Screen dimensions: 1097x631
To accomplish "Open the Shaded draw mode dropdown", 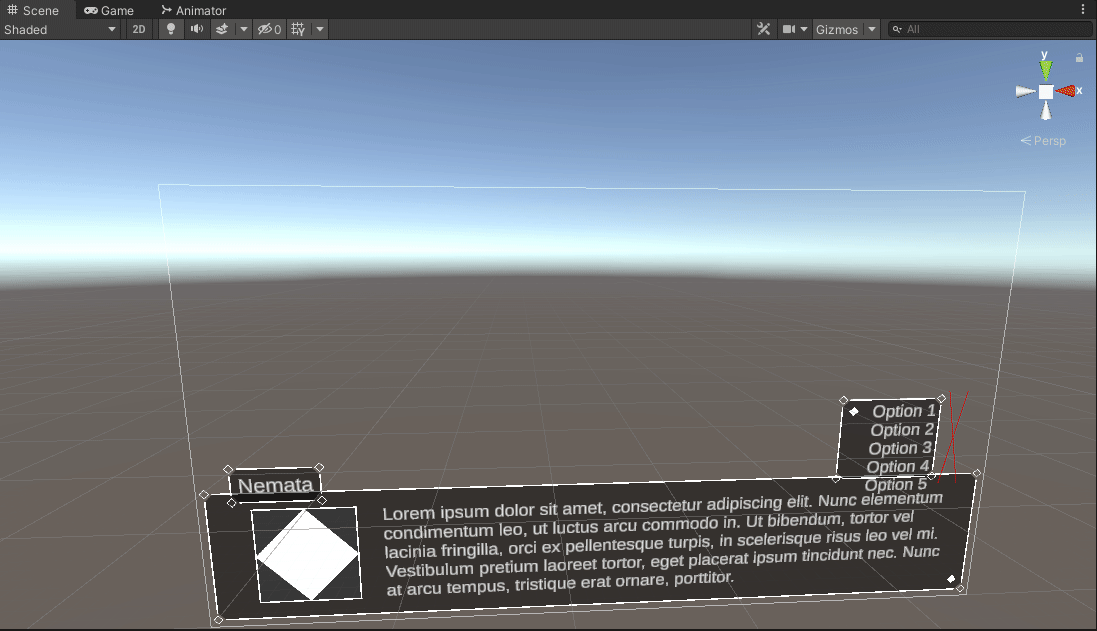I will coord(60,29).
